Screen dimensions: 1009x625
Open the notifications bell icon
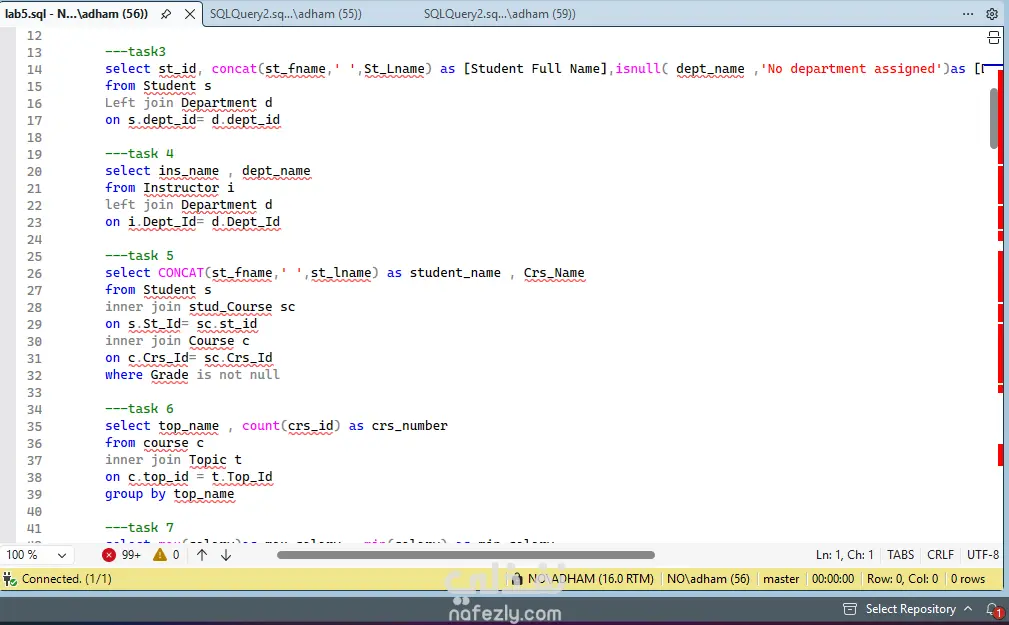point(993,609)
